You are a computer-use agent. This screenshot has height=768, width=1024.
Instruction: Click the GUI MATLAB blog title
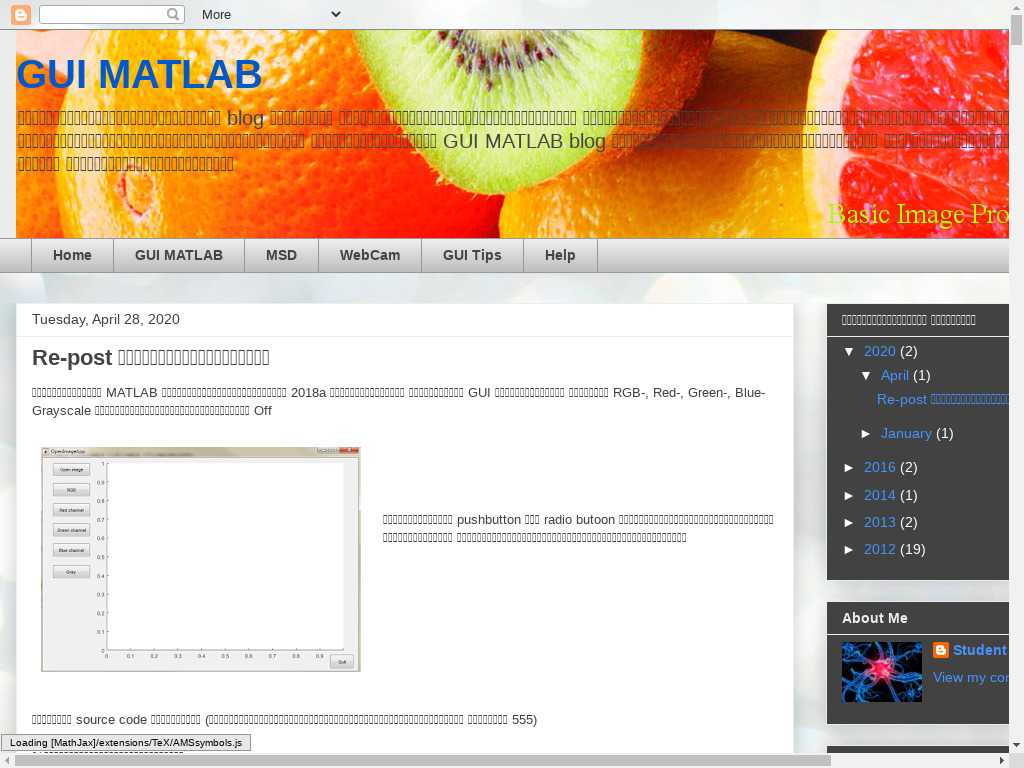point(139,75)
